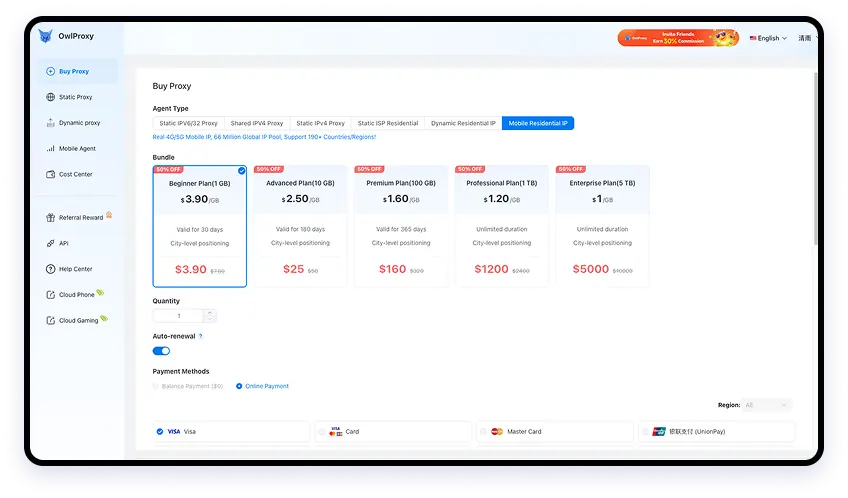Open the English language dropdown
This screenshot has height=498, width=848.
coord(768,38)
